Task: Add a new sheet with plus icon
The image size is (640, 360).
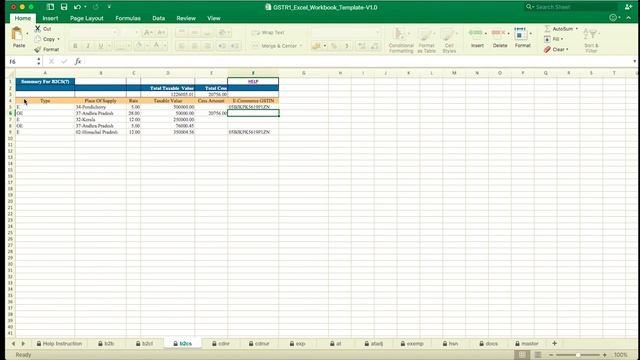Action: [x=554, y=343]
